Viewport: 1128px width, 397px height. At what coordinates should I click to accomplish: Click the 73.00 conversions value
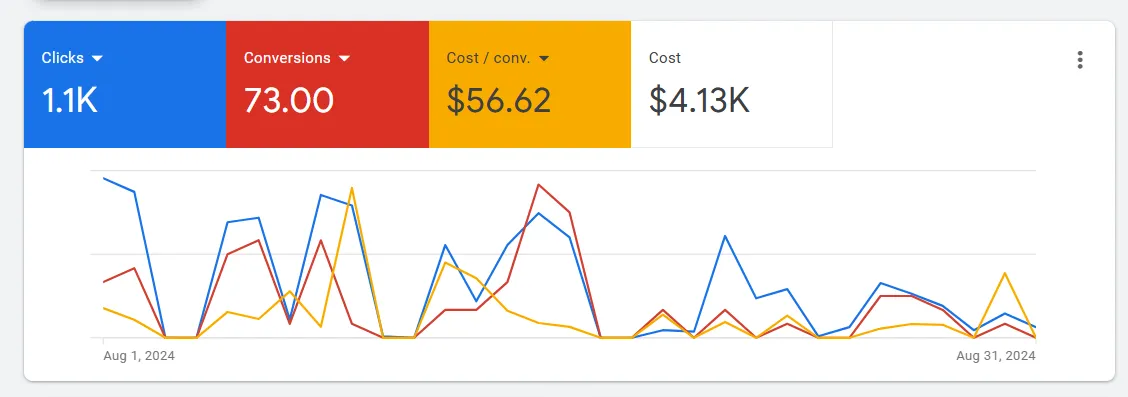click(288, 101)
